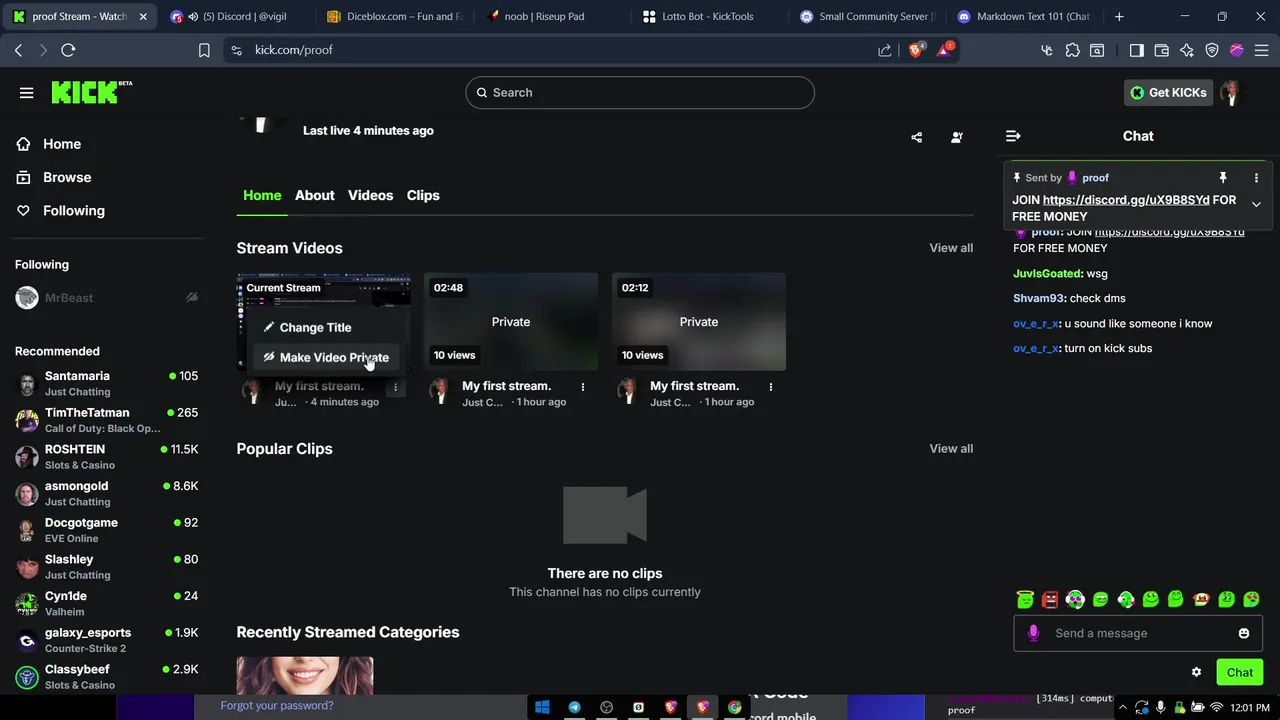The width and height of the screenshot is (1280, 720).
Task: Click username ov_e_r_x on the 'u sound like someone i know' message
Action: click(1035, 324)
